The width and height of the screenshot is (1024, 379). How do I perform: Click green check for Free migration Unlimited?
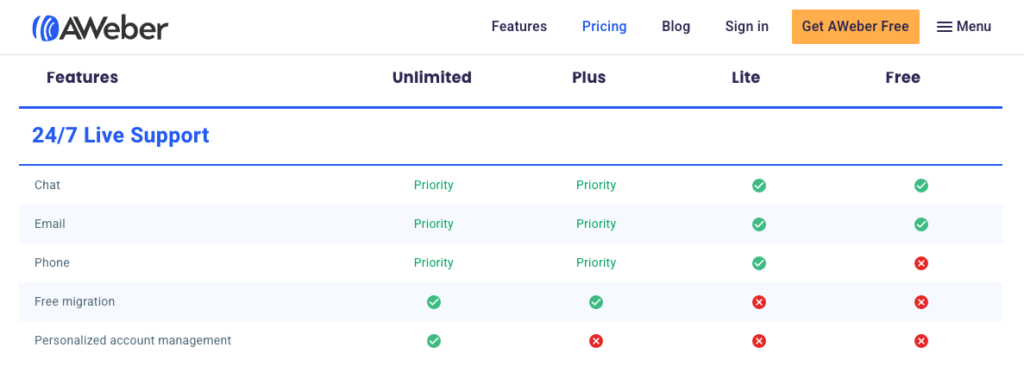tap(433, 302)
